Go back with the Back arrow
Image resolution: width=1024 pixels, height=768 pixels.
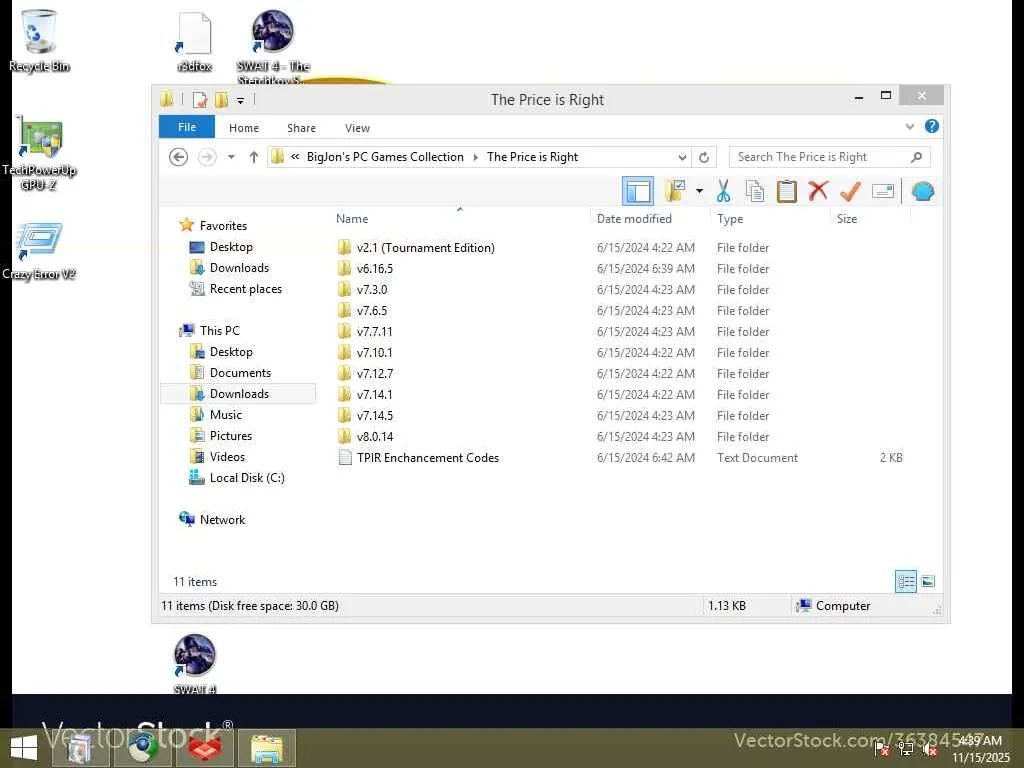coord(178,157)
